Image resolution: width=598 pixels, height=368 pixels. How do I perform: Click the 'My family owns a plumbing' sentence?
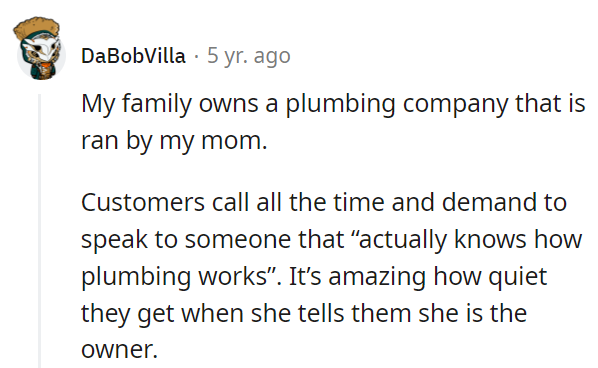pos(333,104)
